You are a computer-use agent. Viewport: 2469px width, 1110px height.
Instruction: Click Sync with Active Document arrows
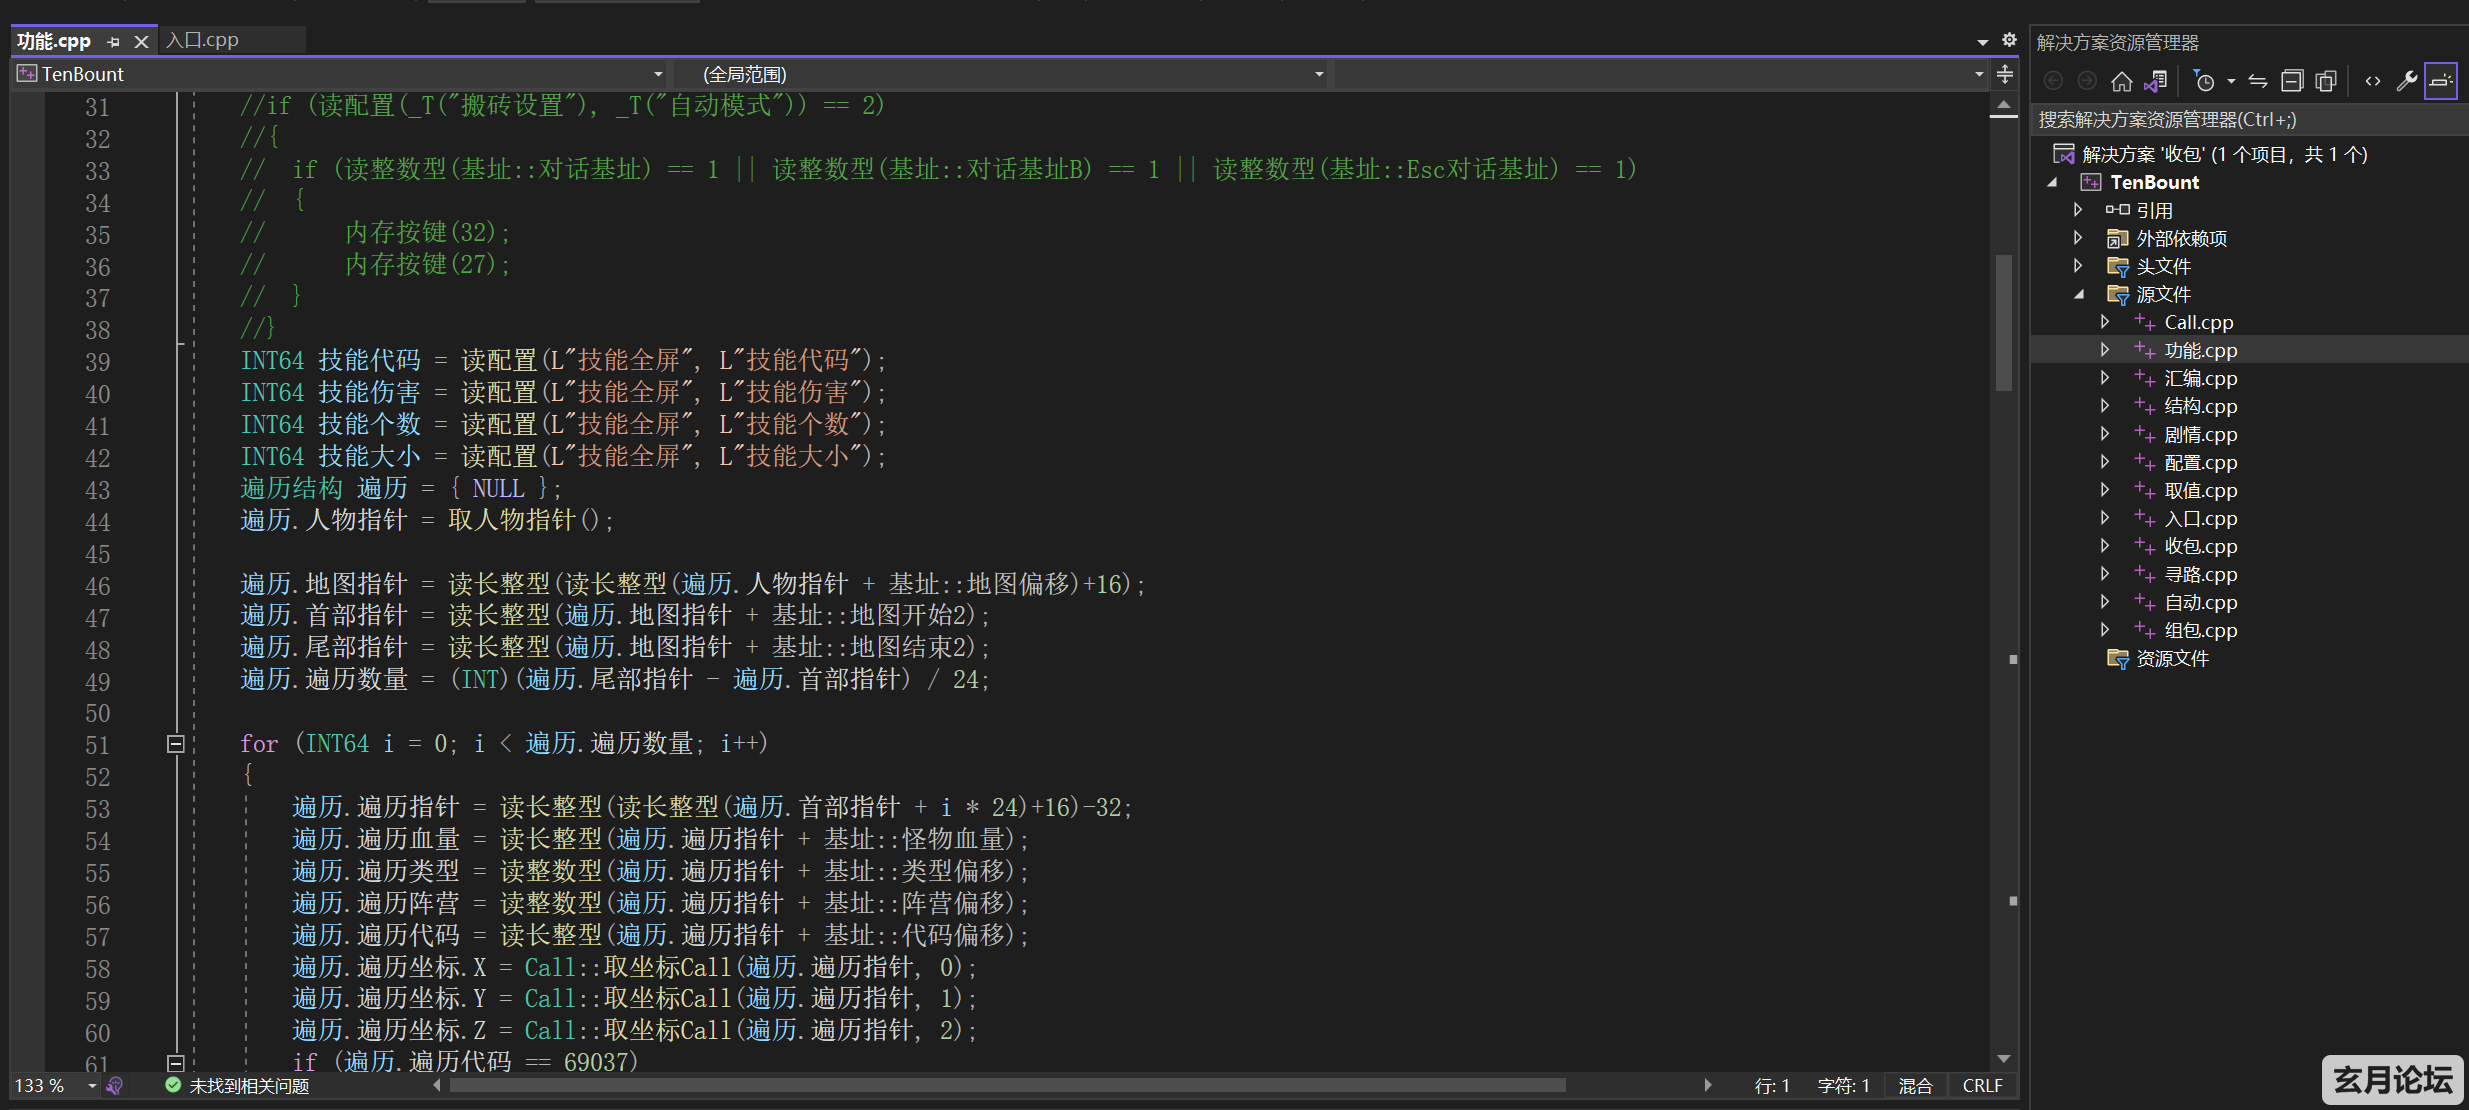coord(2258,81)
